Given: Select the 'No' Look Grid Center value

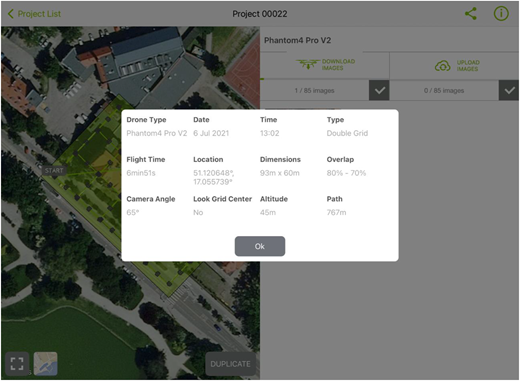Looking at the screenshot, I should 198,213.
